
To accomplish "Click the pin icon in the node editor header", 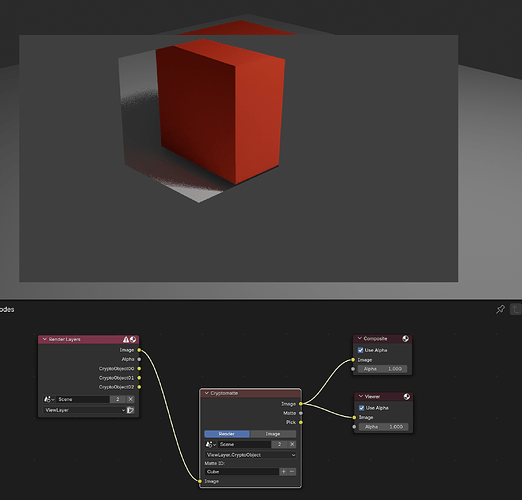I will coord(500,309).
